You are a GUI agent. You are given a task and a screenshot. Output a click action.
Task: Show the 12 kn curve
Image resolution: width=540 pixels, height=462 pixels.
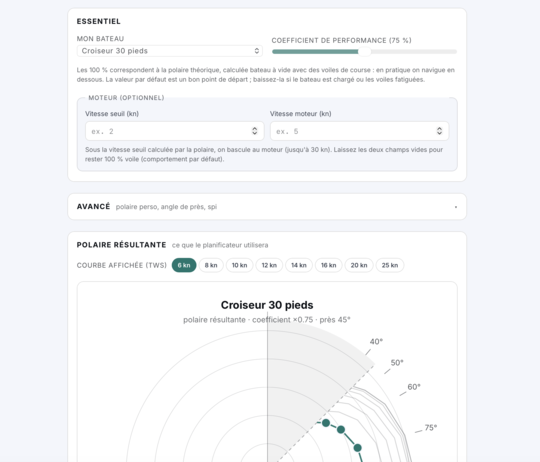coord(269,265)
